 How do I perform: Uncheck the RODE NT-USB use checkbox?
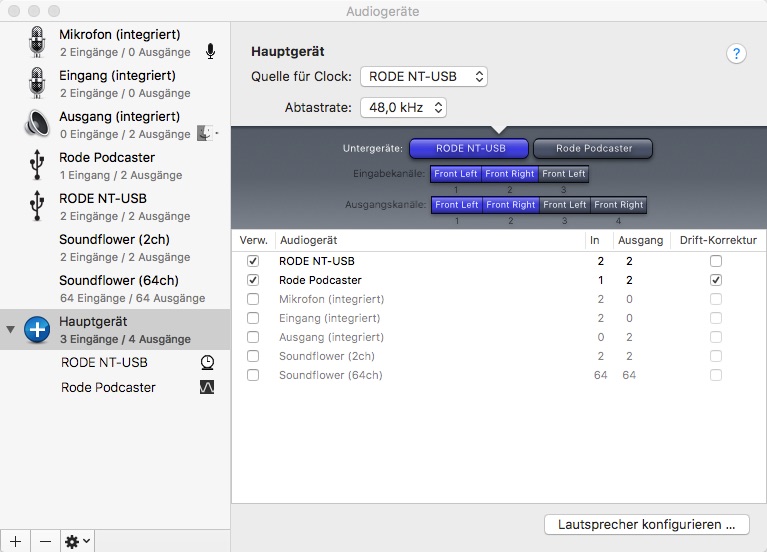253,261
